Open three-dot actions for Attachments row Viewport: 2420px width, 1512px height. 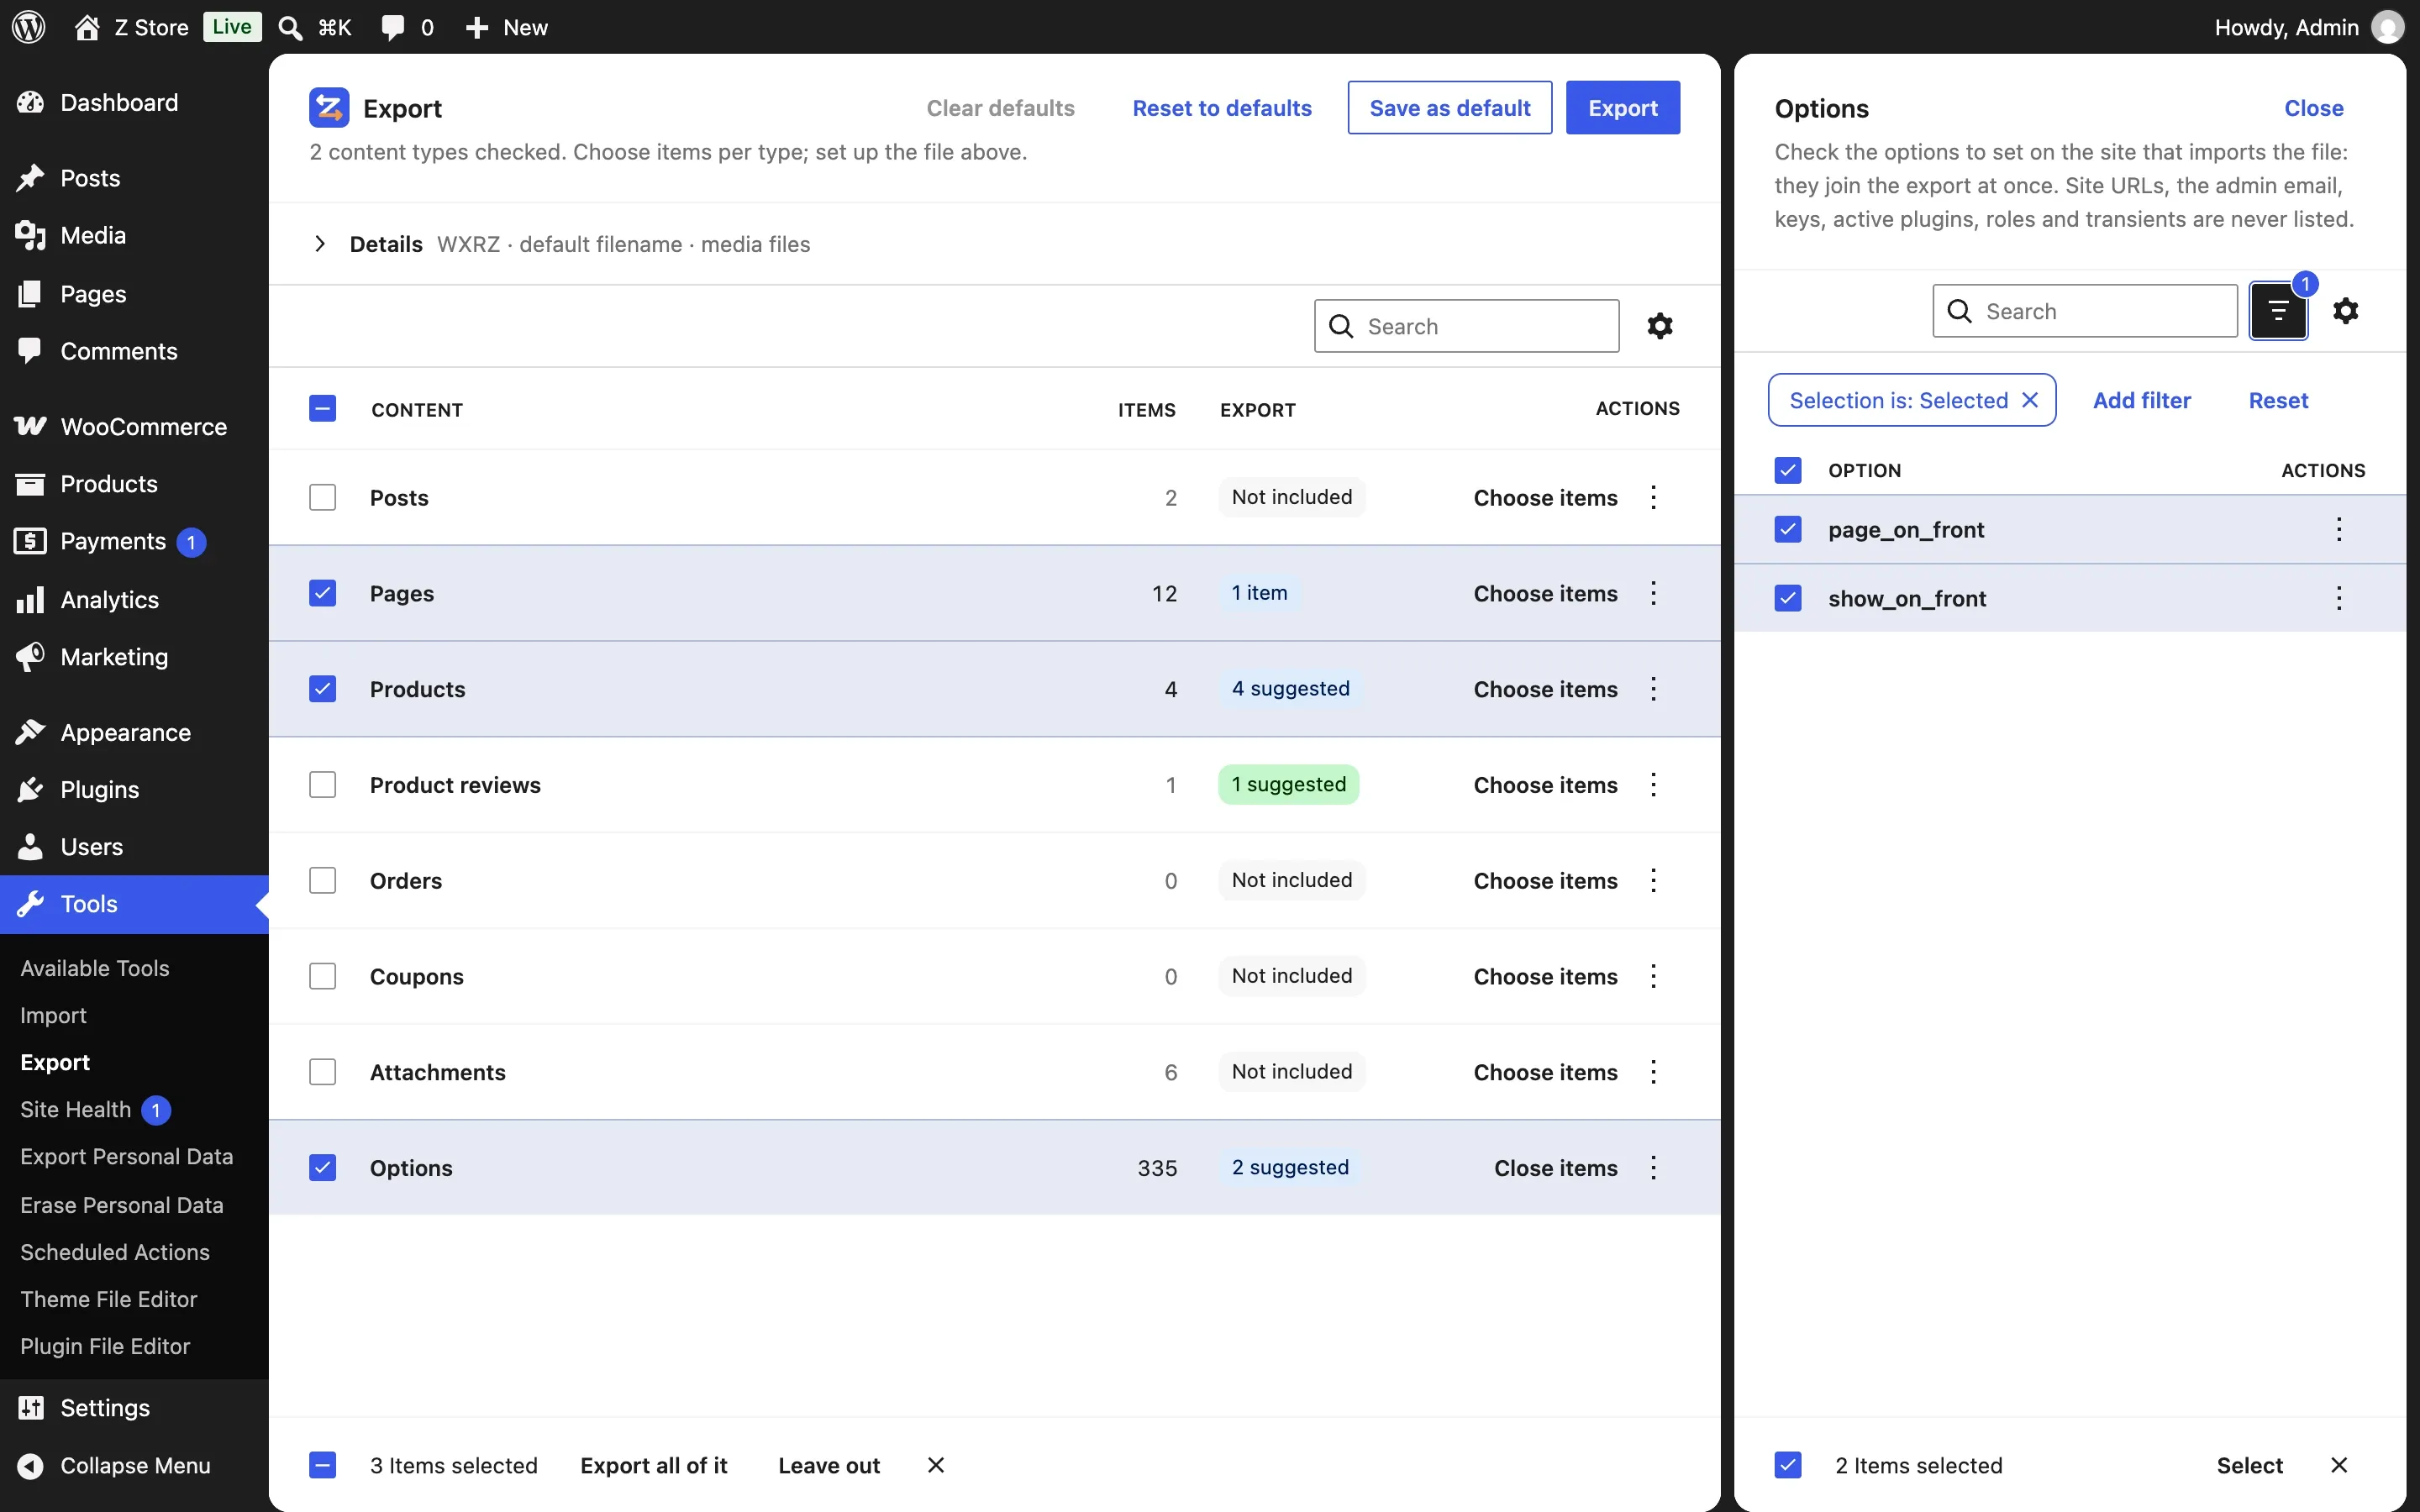pyautogui.click(x=1654, y=1072)
